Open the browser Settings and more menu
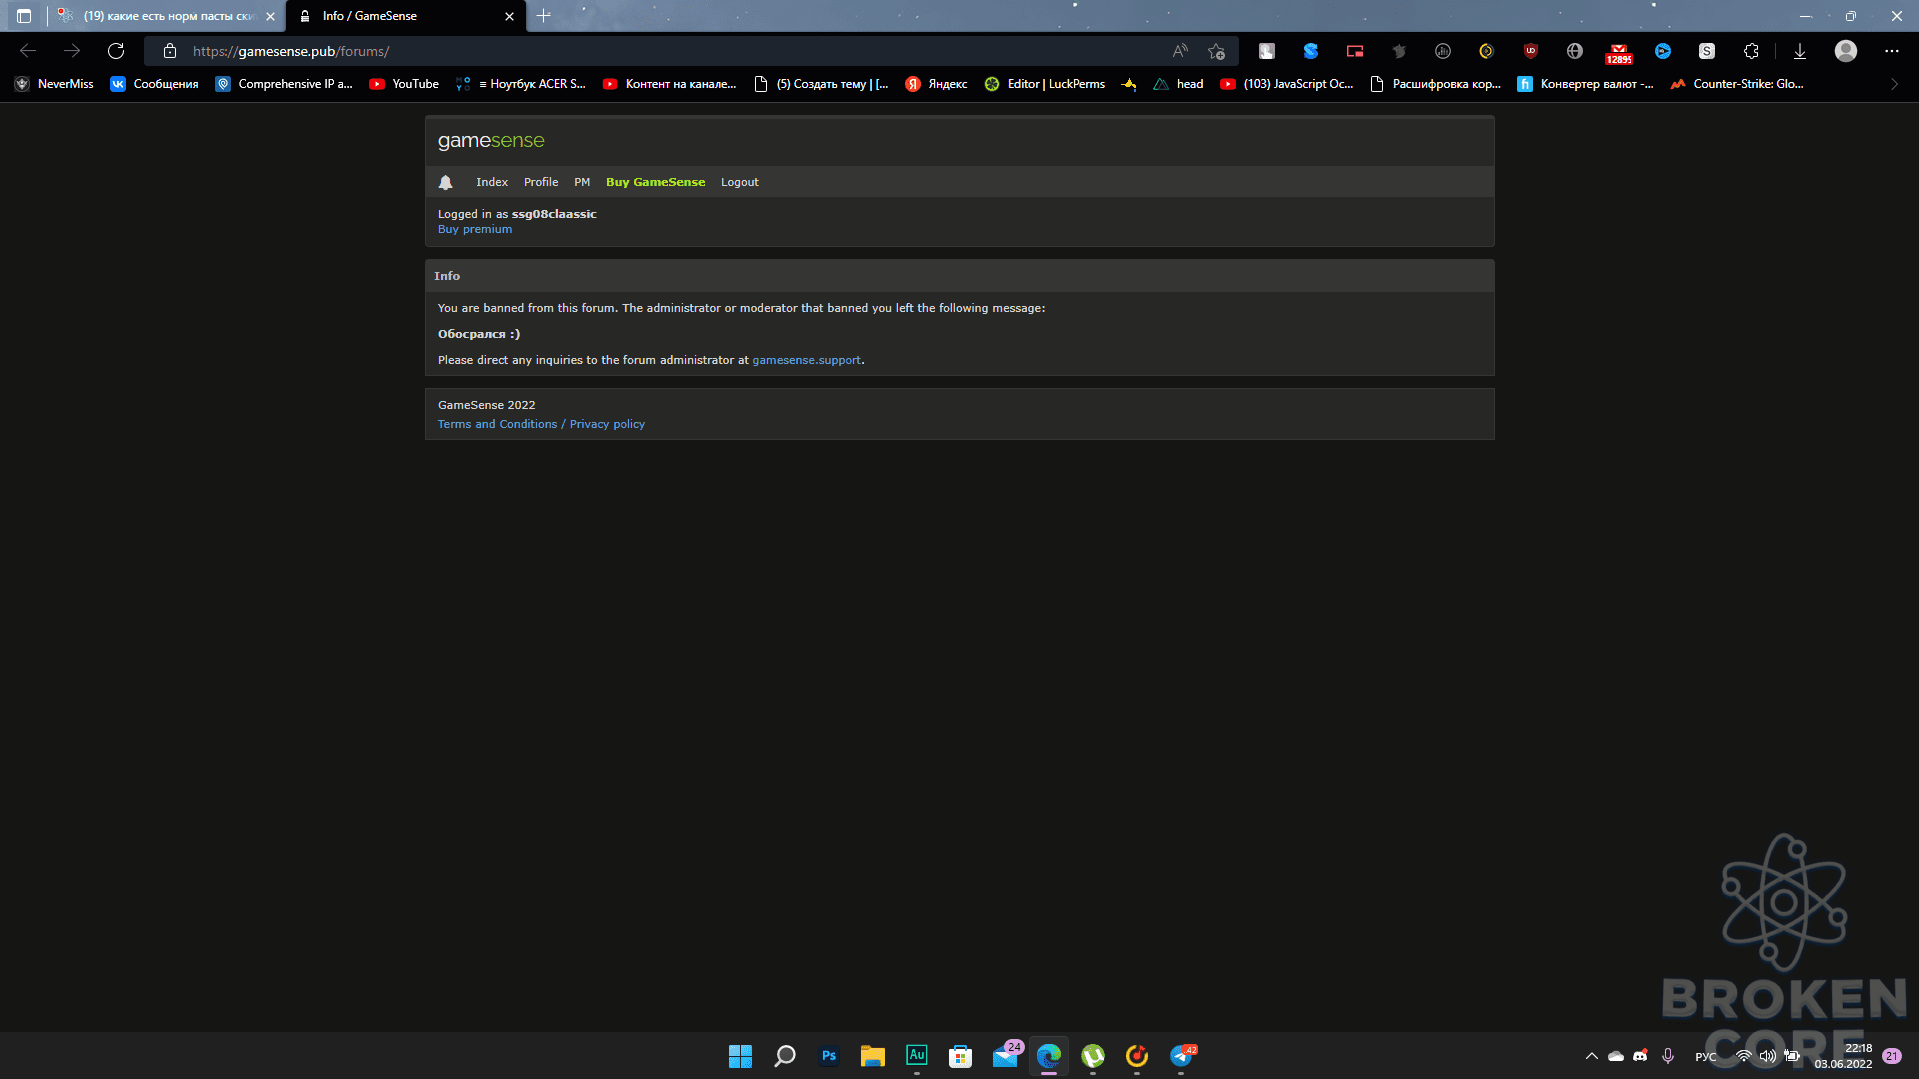 click(1892, 51)
